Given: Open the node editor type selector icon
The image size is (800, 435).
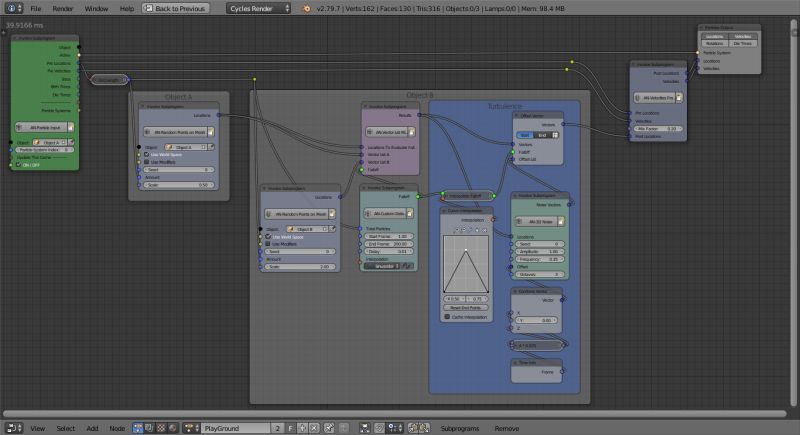Looking at the screenshot, I should [x=14, y=428].
